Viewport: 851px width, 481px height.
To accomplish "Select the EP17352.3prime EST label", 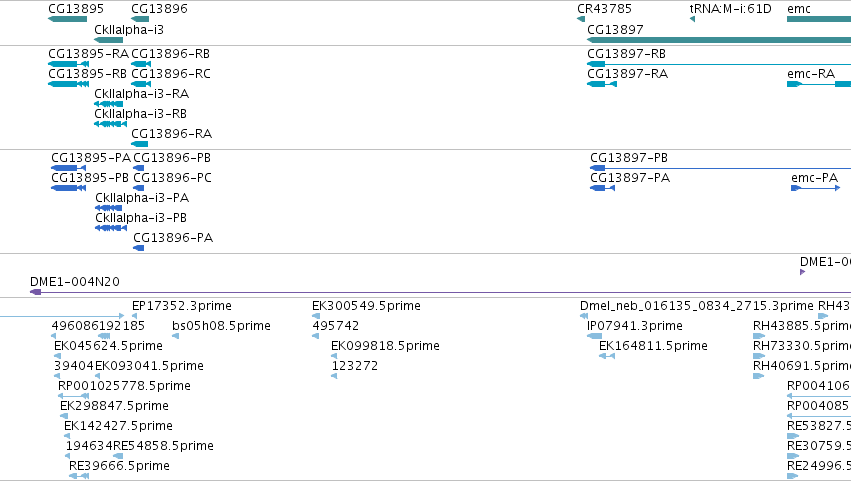I will [182, 306].
